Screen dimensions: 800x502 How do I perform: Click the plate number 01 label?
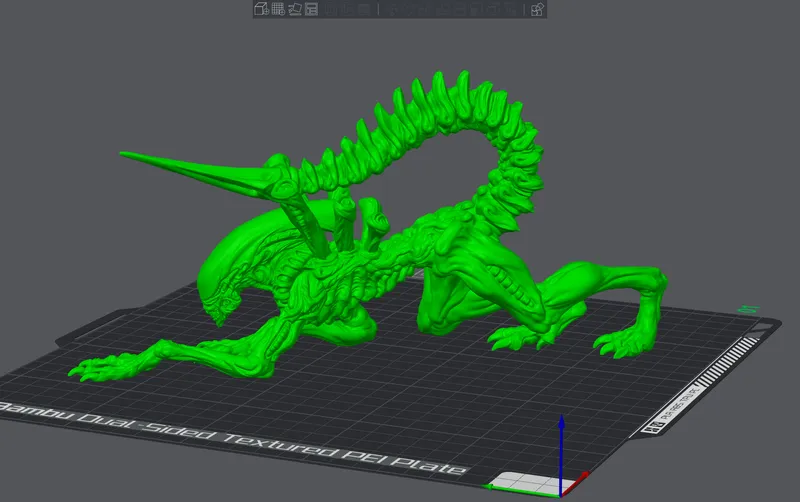pos(748,310)
